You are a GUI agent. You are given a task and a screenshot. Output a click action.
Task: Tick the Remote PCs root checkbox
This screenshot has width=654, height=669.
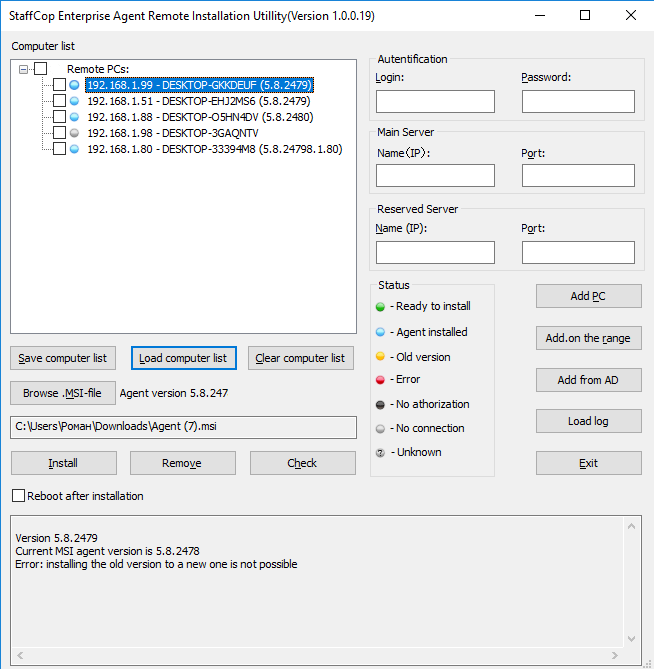[x=40, y=69]
